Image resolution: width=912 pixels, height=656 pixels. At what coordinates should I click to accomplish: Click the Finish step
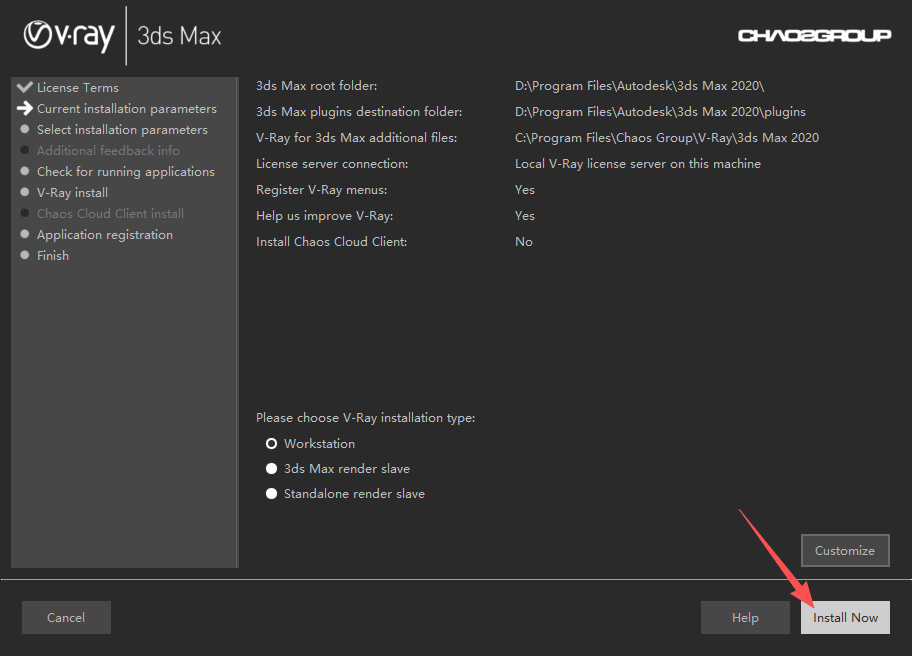point(53,255)
